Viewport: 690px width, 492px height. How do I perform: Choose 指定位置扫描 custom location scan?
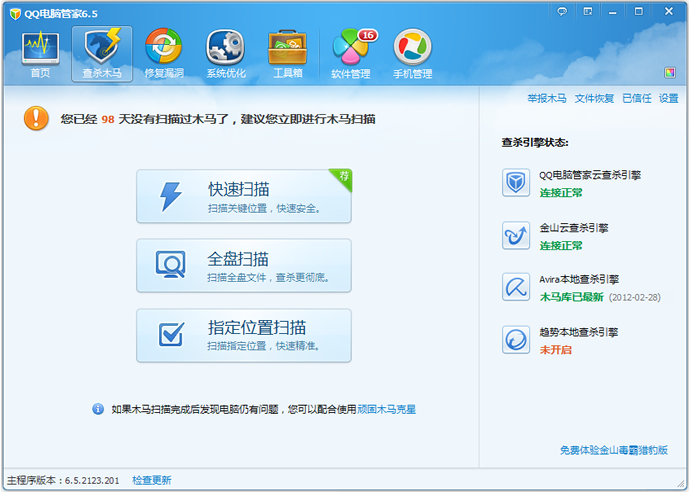click(x=244, y=335)
